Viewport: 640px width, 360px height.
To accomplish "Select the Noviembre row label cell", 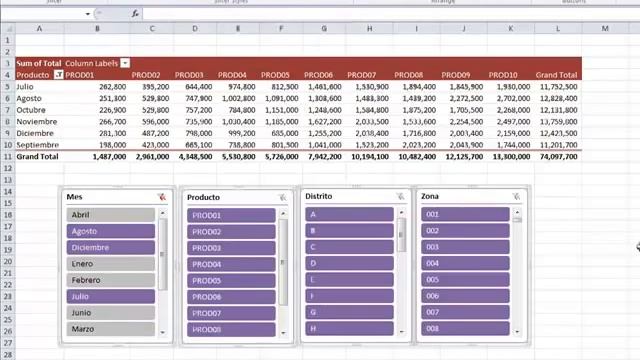I will click(x=40, y=122).
